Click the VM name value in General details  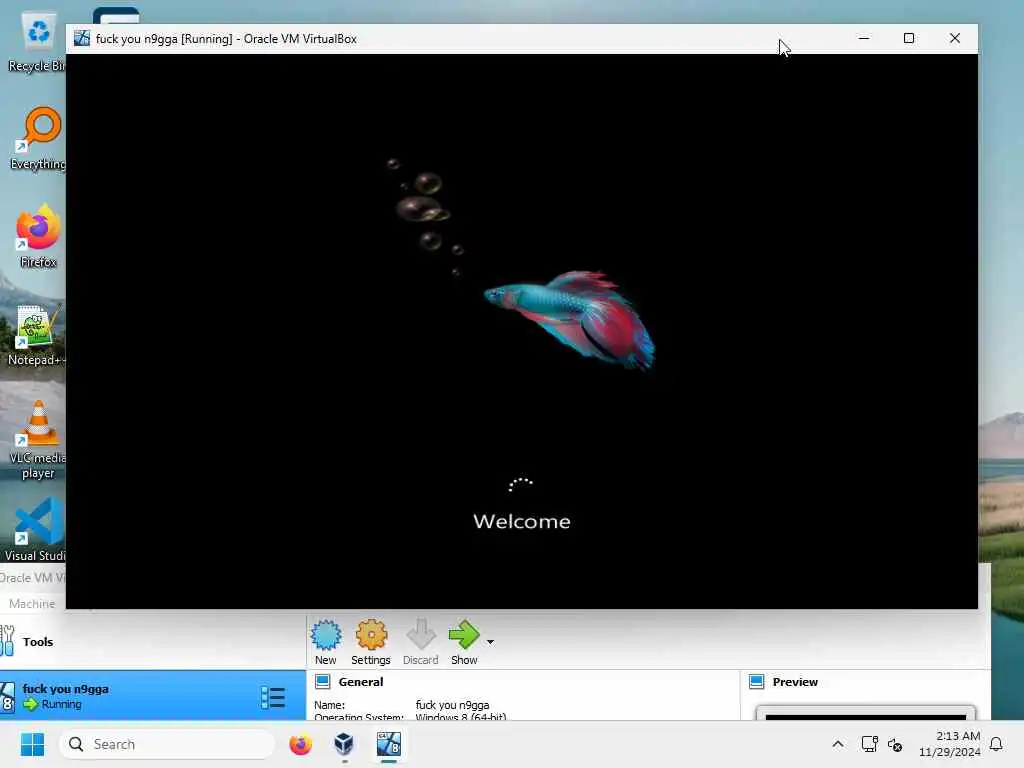click(x=452, y=705)
